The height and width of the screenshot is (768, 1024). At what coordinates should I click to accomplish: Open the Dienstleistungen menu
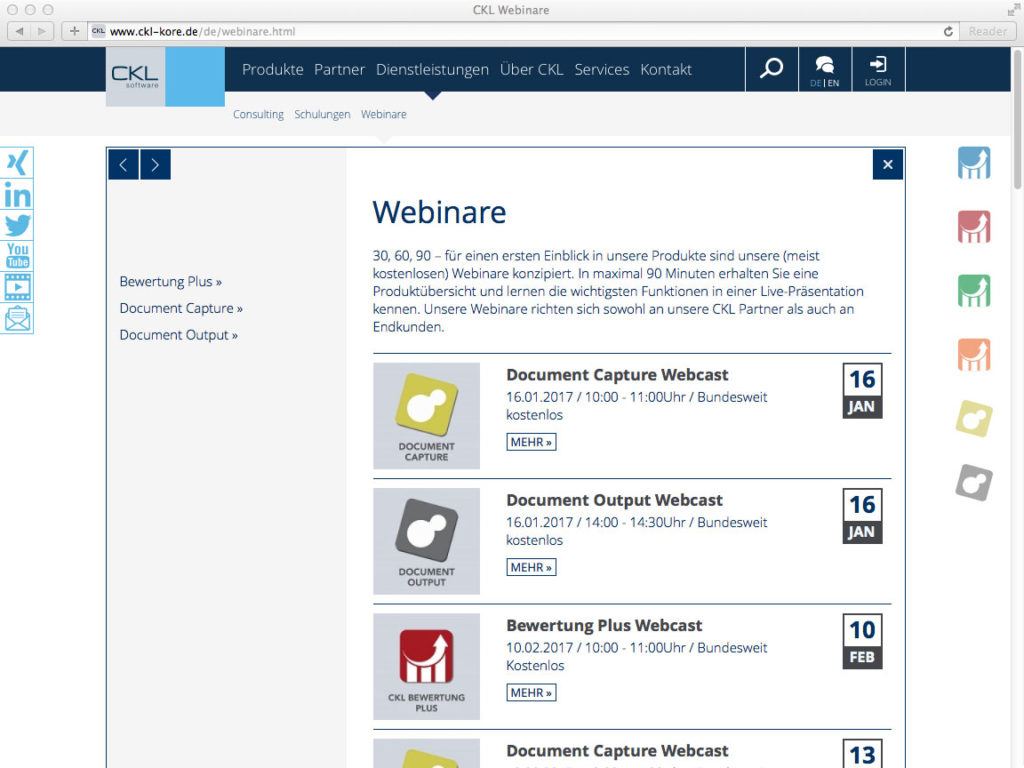[x=432, y=70]
